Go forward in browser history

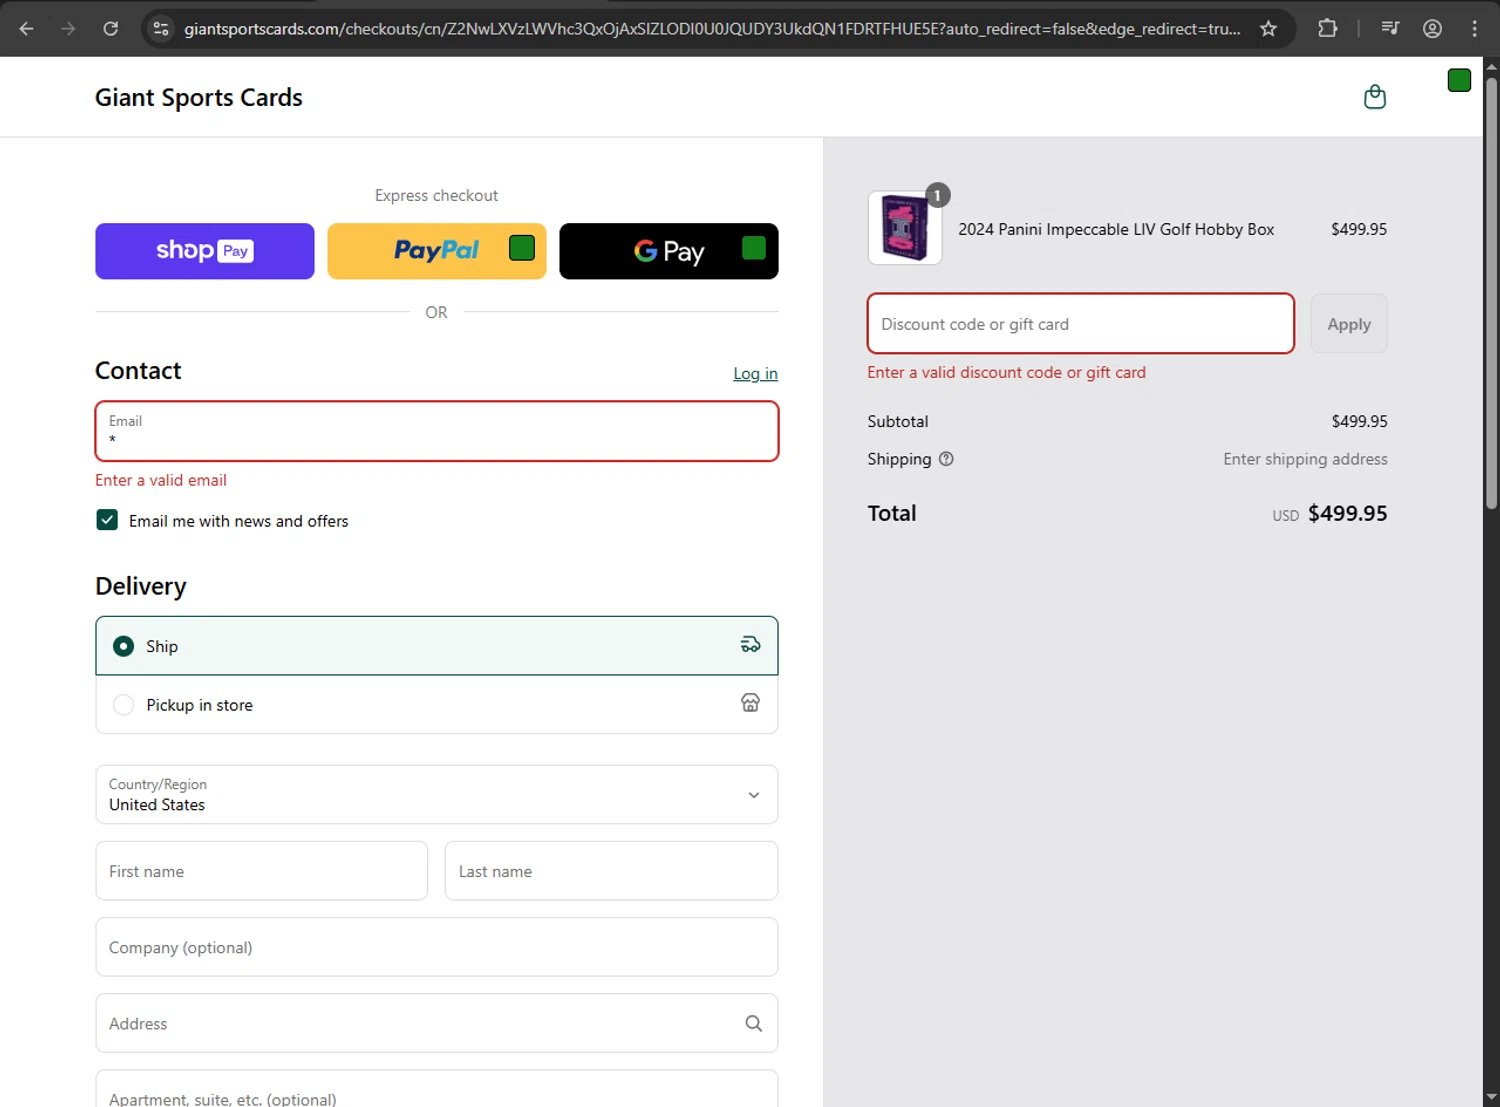[x=68, y=28]
